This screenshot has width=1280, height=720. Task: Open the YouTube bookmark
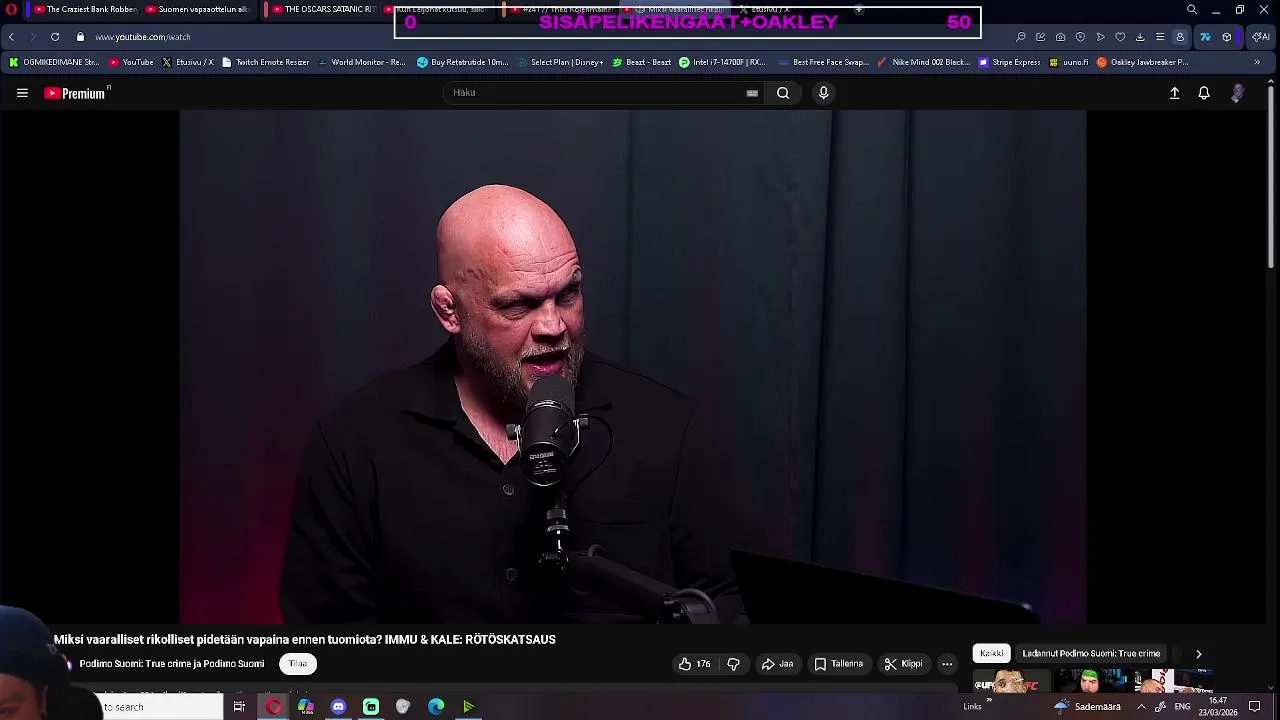click(131, 62)
